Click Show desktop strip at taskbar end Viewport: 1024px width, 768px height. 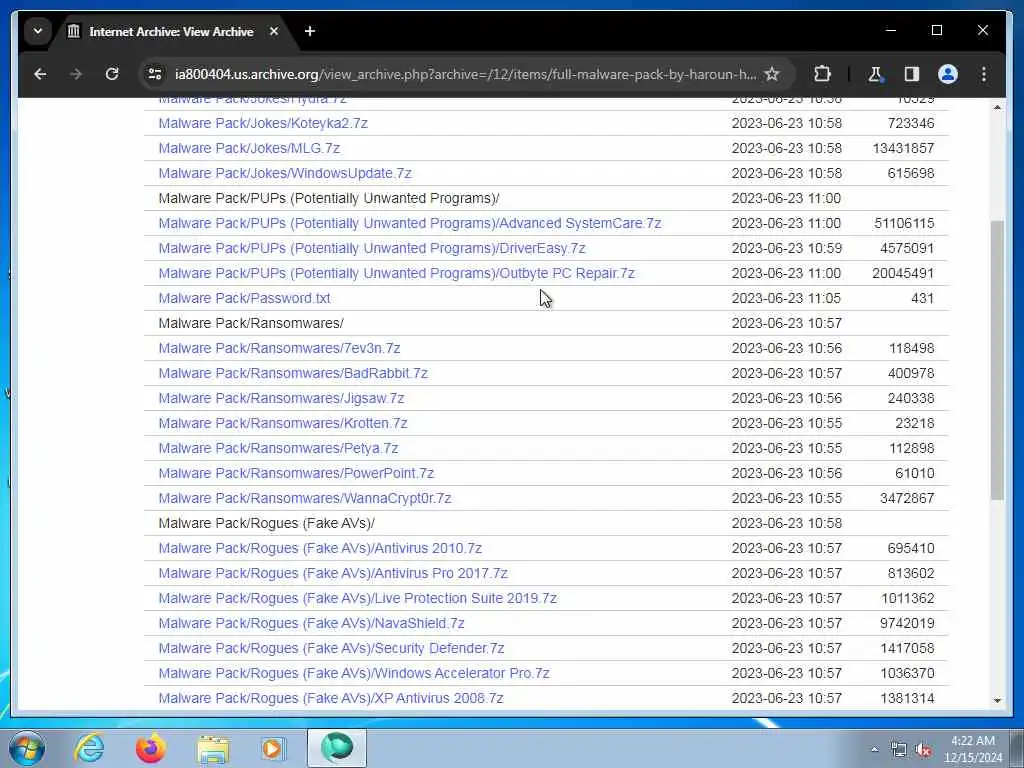1018,748
